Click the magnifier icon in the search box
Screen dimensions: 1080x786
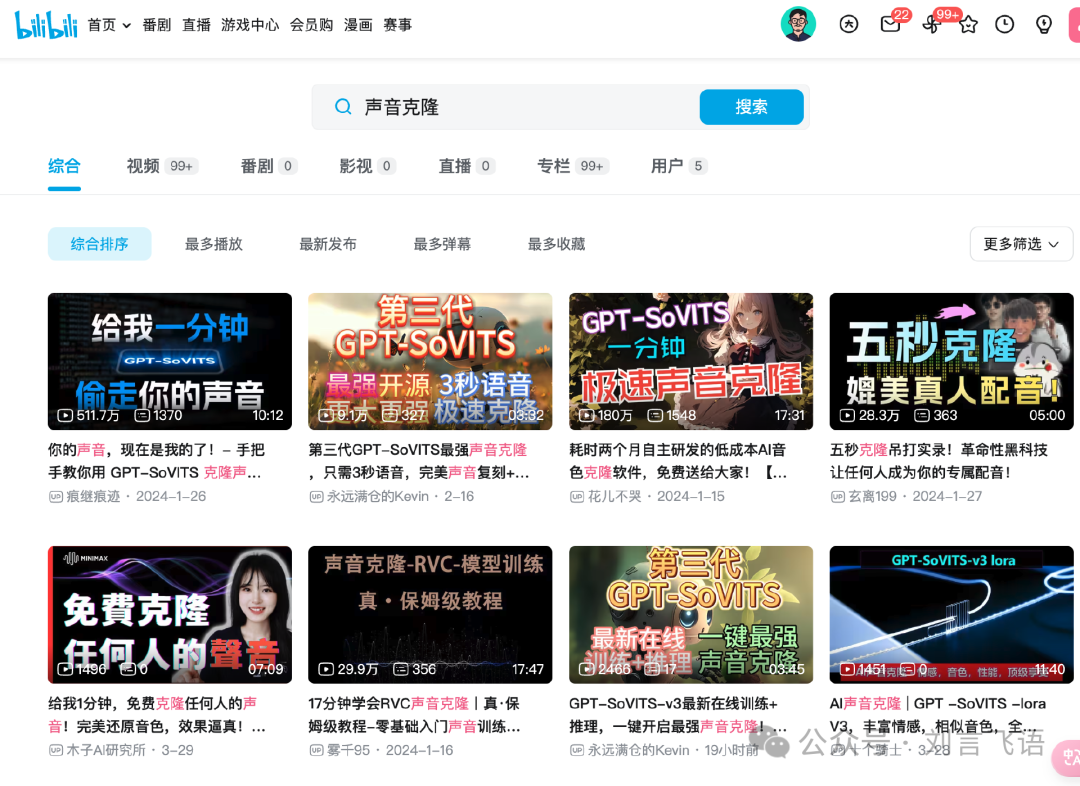coord(342,107)
